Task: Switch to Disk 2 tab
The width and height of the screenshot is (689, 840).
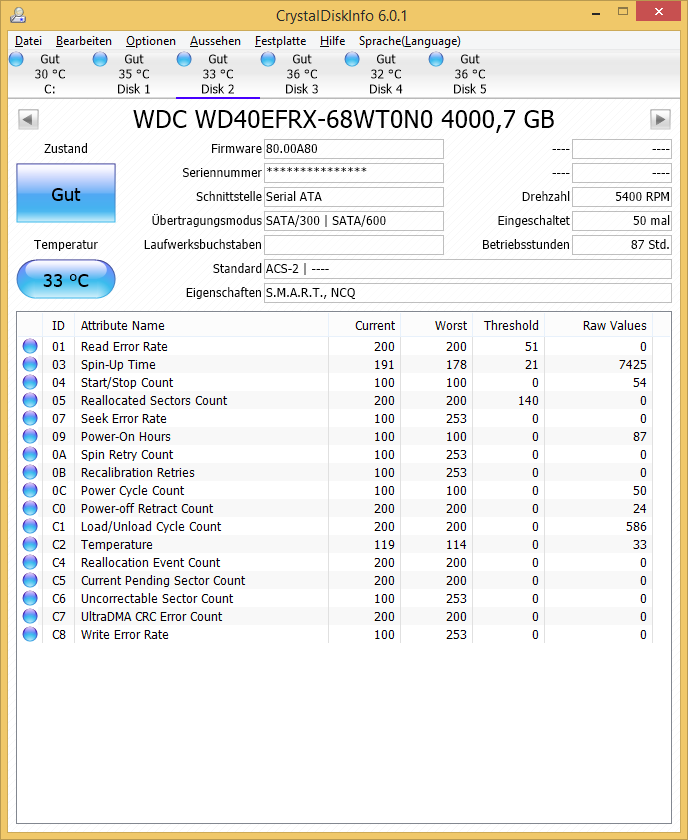Action: click(x=218, y=74)
